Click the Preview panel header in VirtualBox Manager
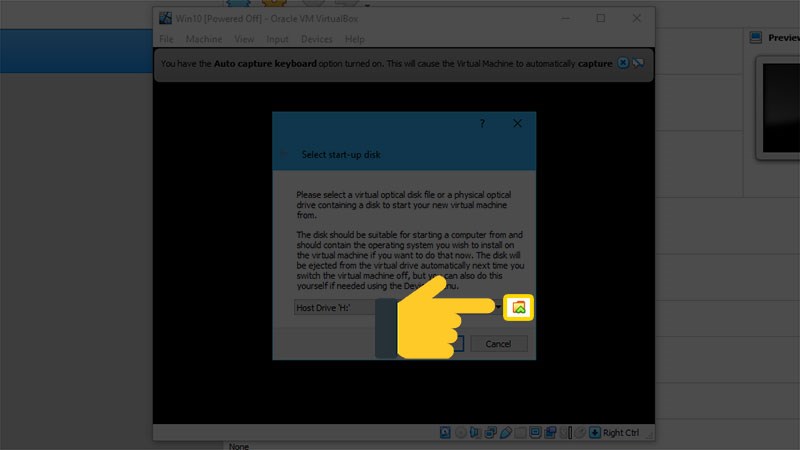Screen dimensions: 800x450 click(x=775, y=37)
